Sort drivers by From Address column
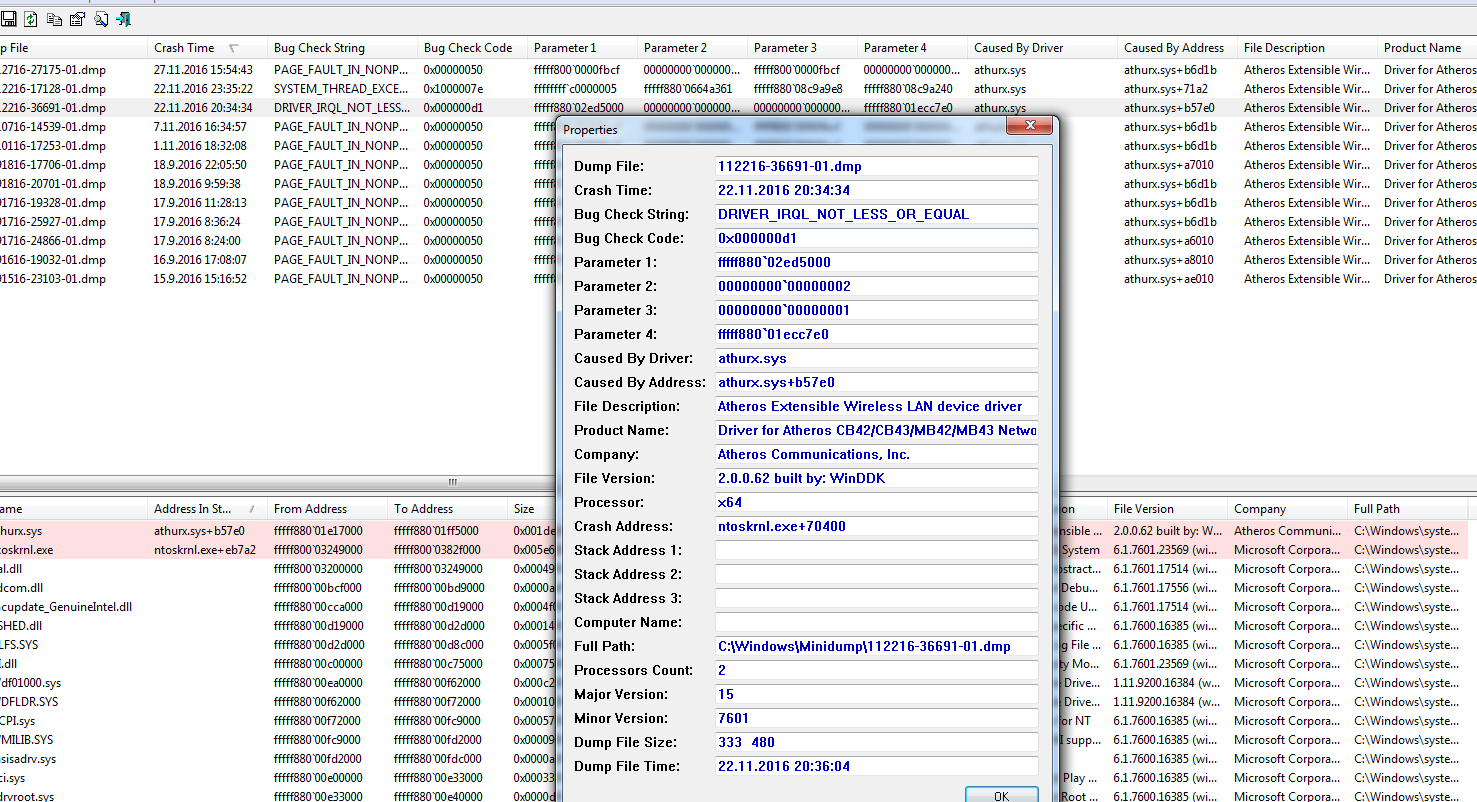 [x=328, y=509]
